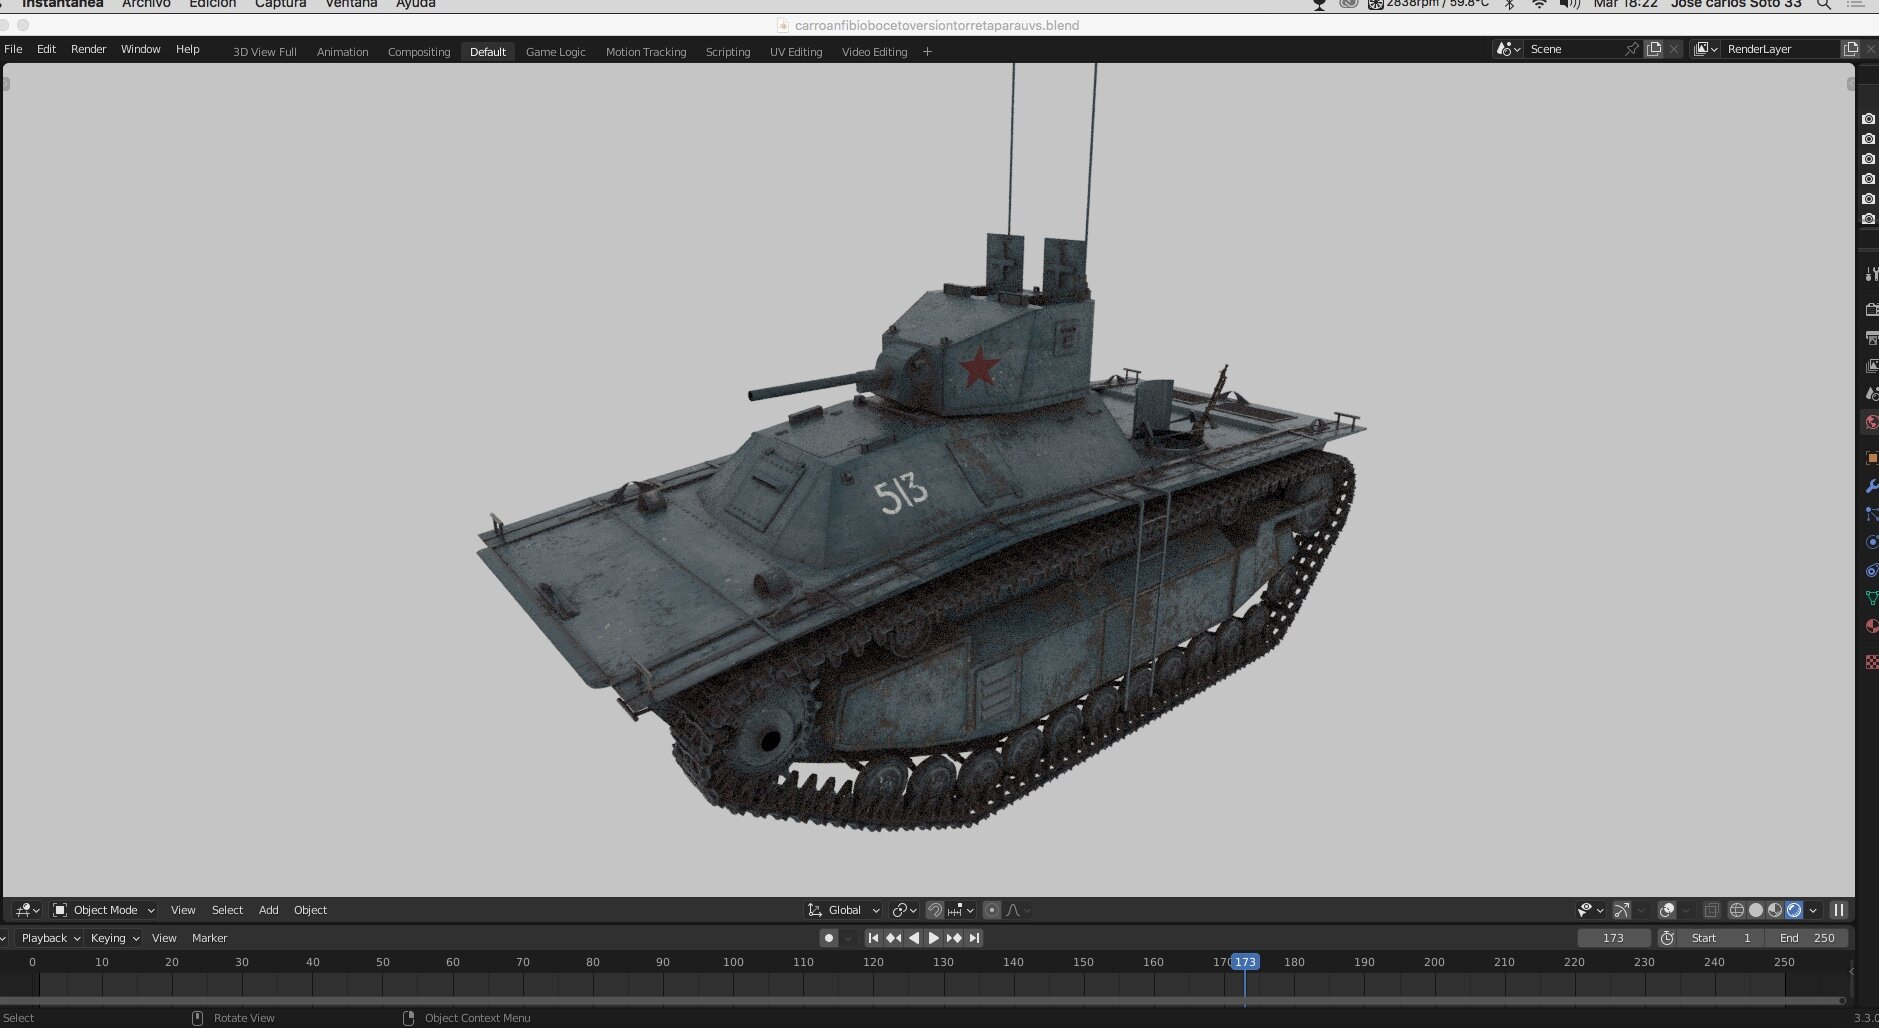Viewport: 1879px width, 1028px height.
Task: Switch to the Animation workspace tab
Action: 342,52
